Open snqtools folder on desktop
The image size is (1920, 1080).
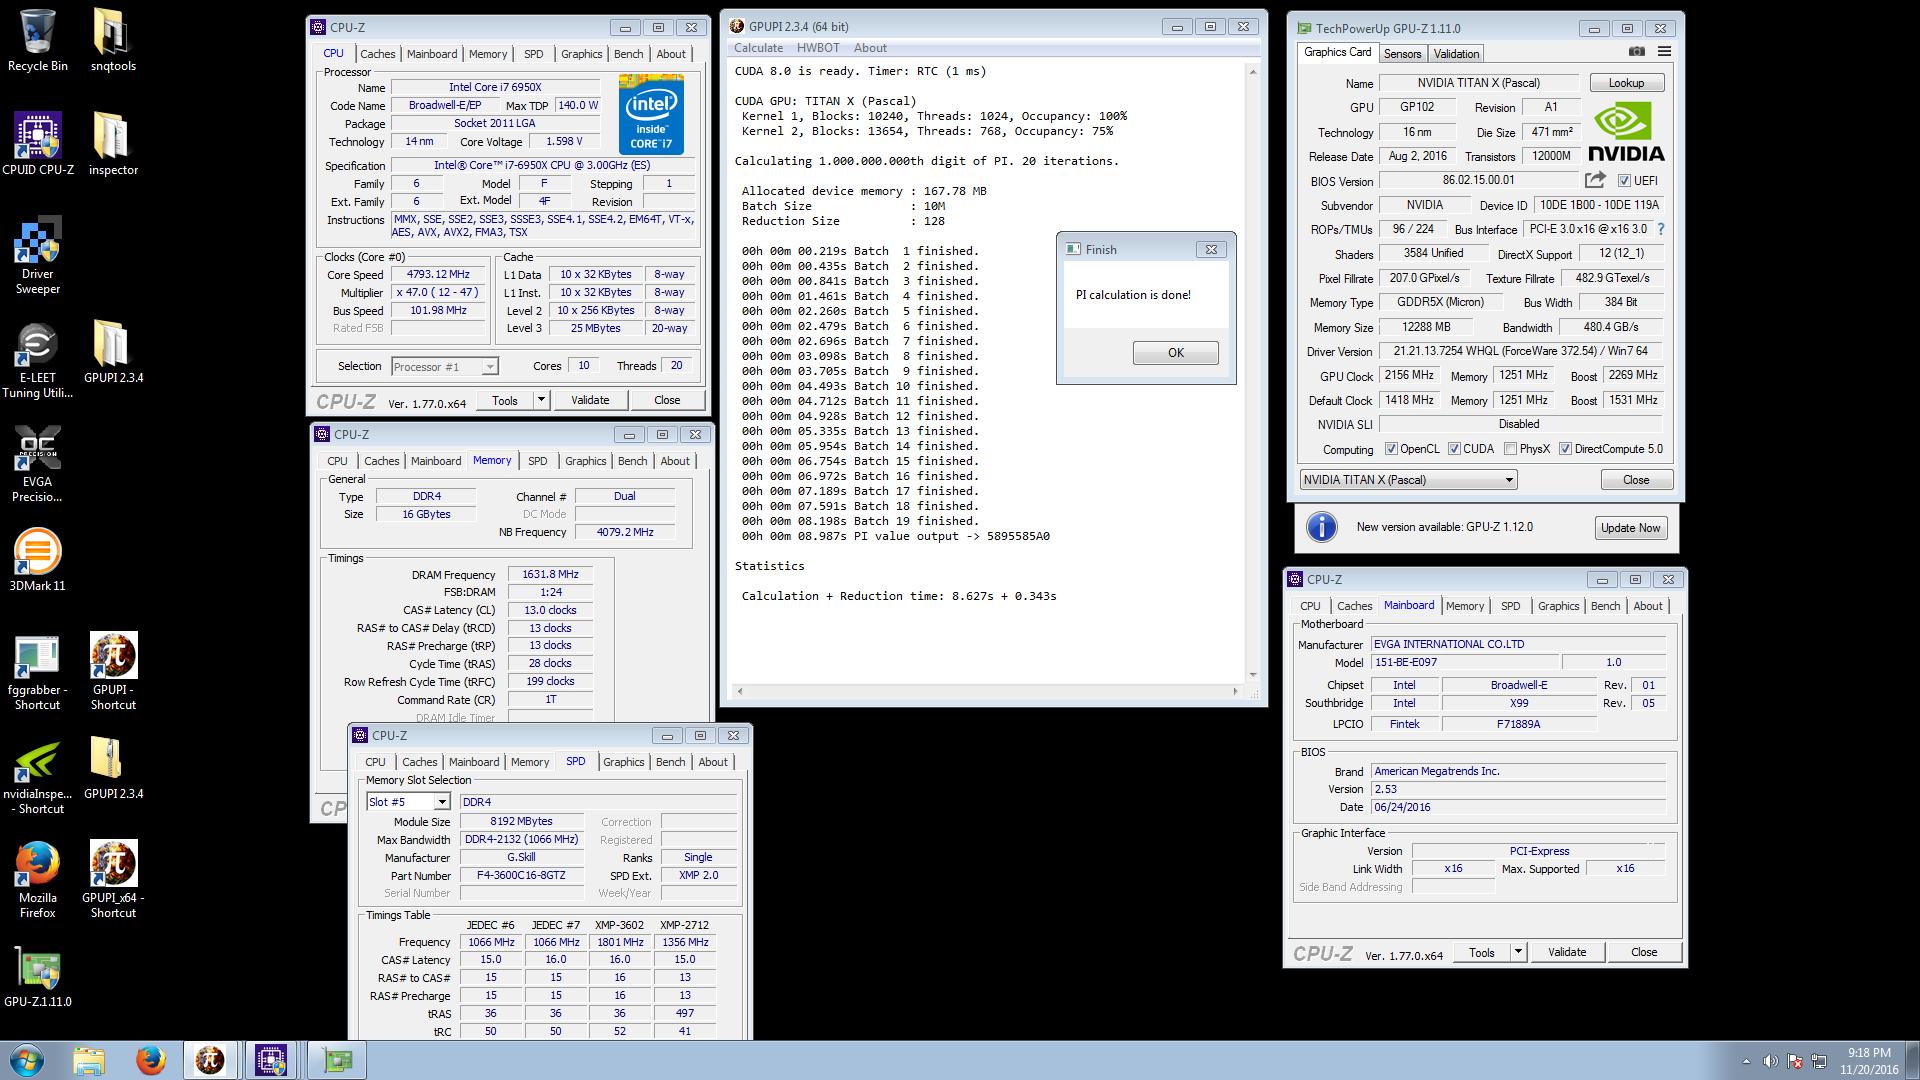[113, 41]
